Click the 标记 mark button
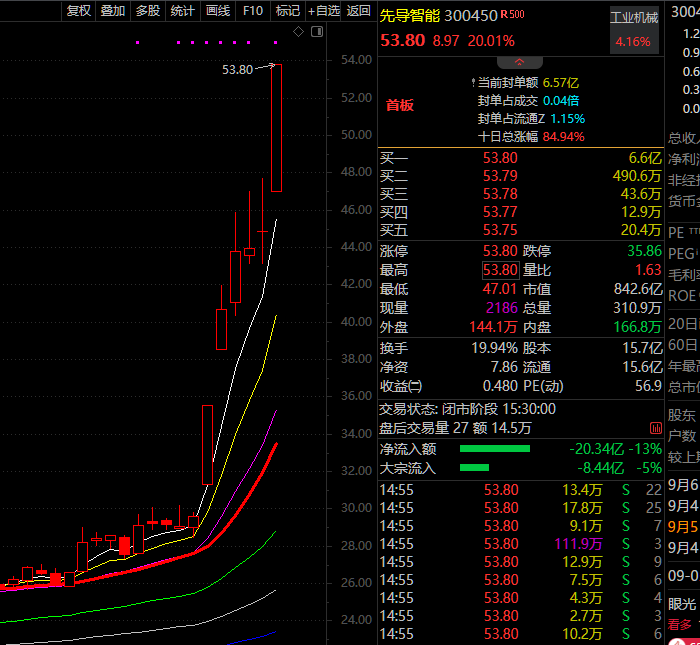Viewport: 700px width, 645px height. (288, 11)
